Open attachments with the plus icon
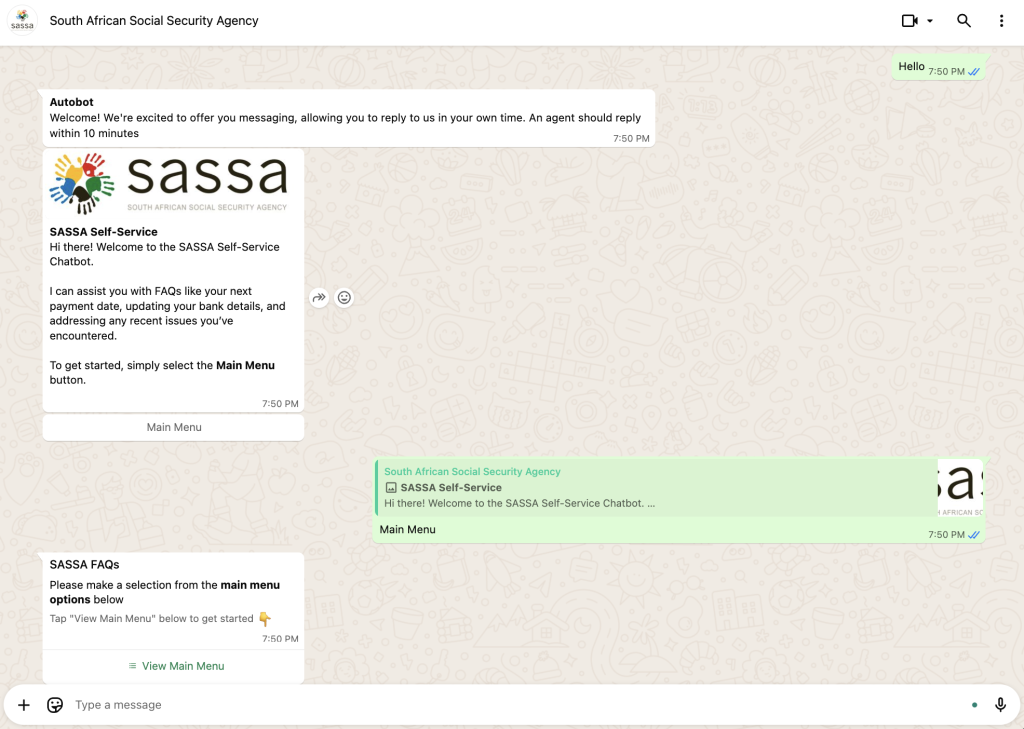 (24, 705)
